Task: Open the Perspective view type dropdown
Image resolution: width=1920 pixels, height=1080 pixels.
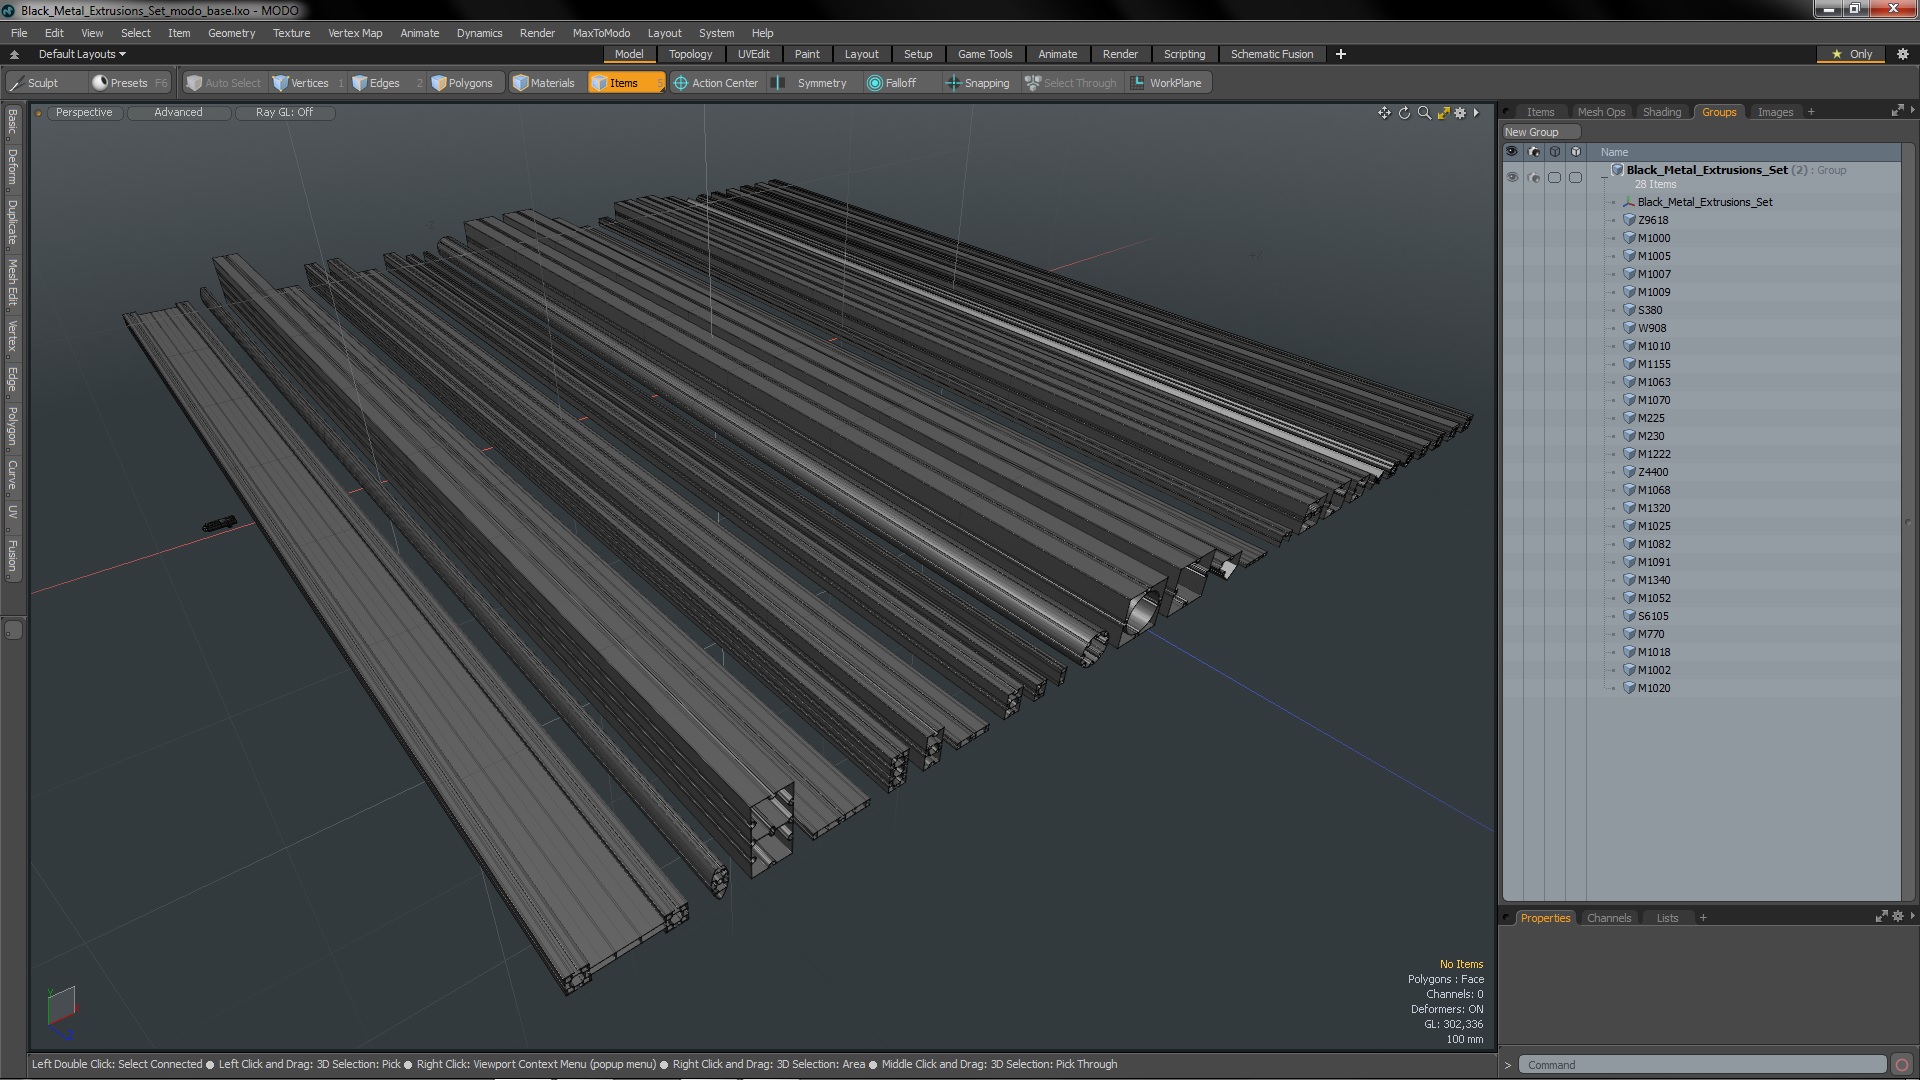Action: (84, 112)
